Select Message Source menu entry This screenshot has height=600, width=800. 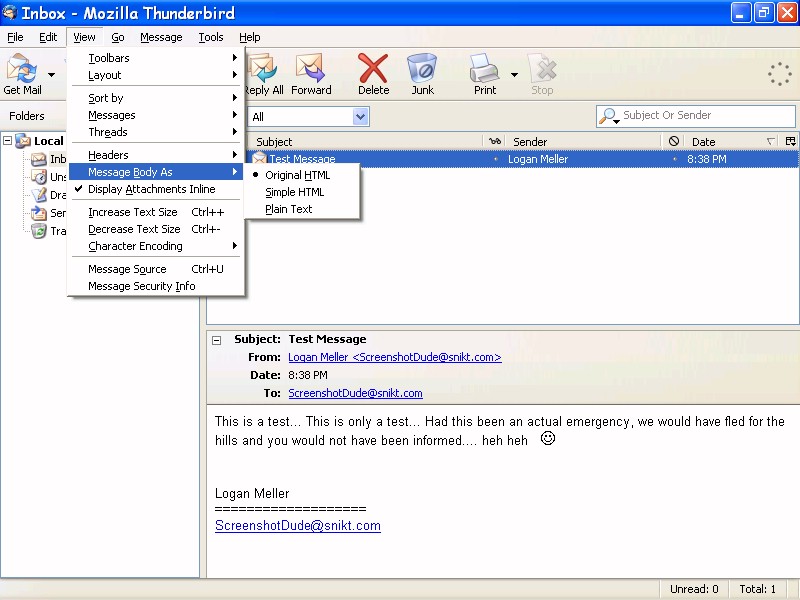[x=156, y=269]
